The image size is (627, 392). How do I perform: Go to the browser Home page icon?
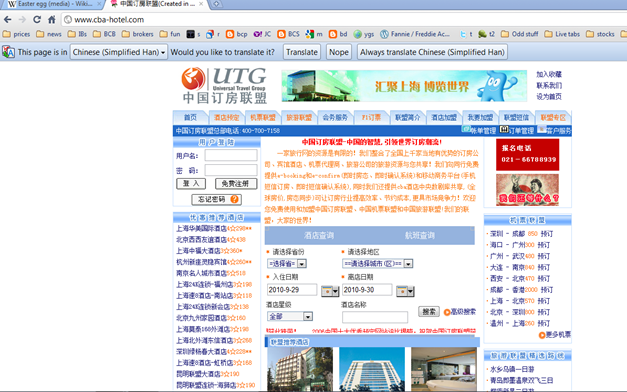coord(52,19)
